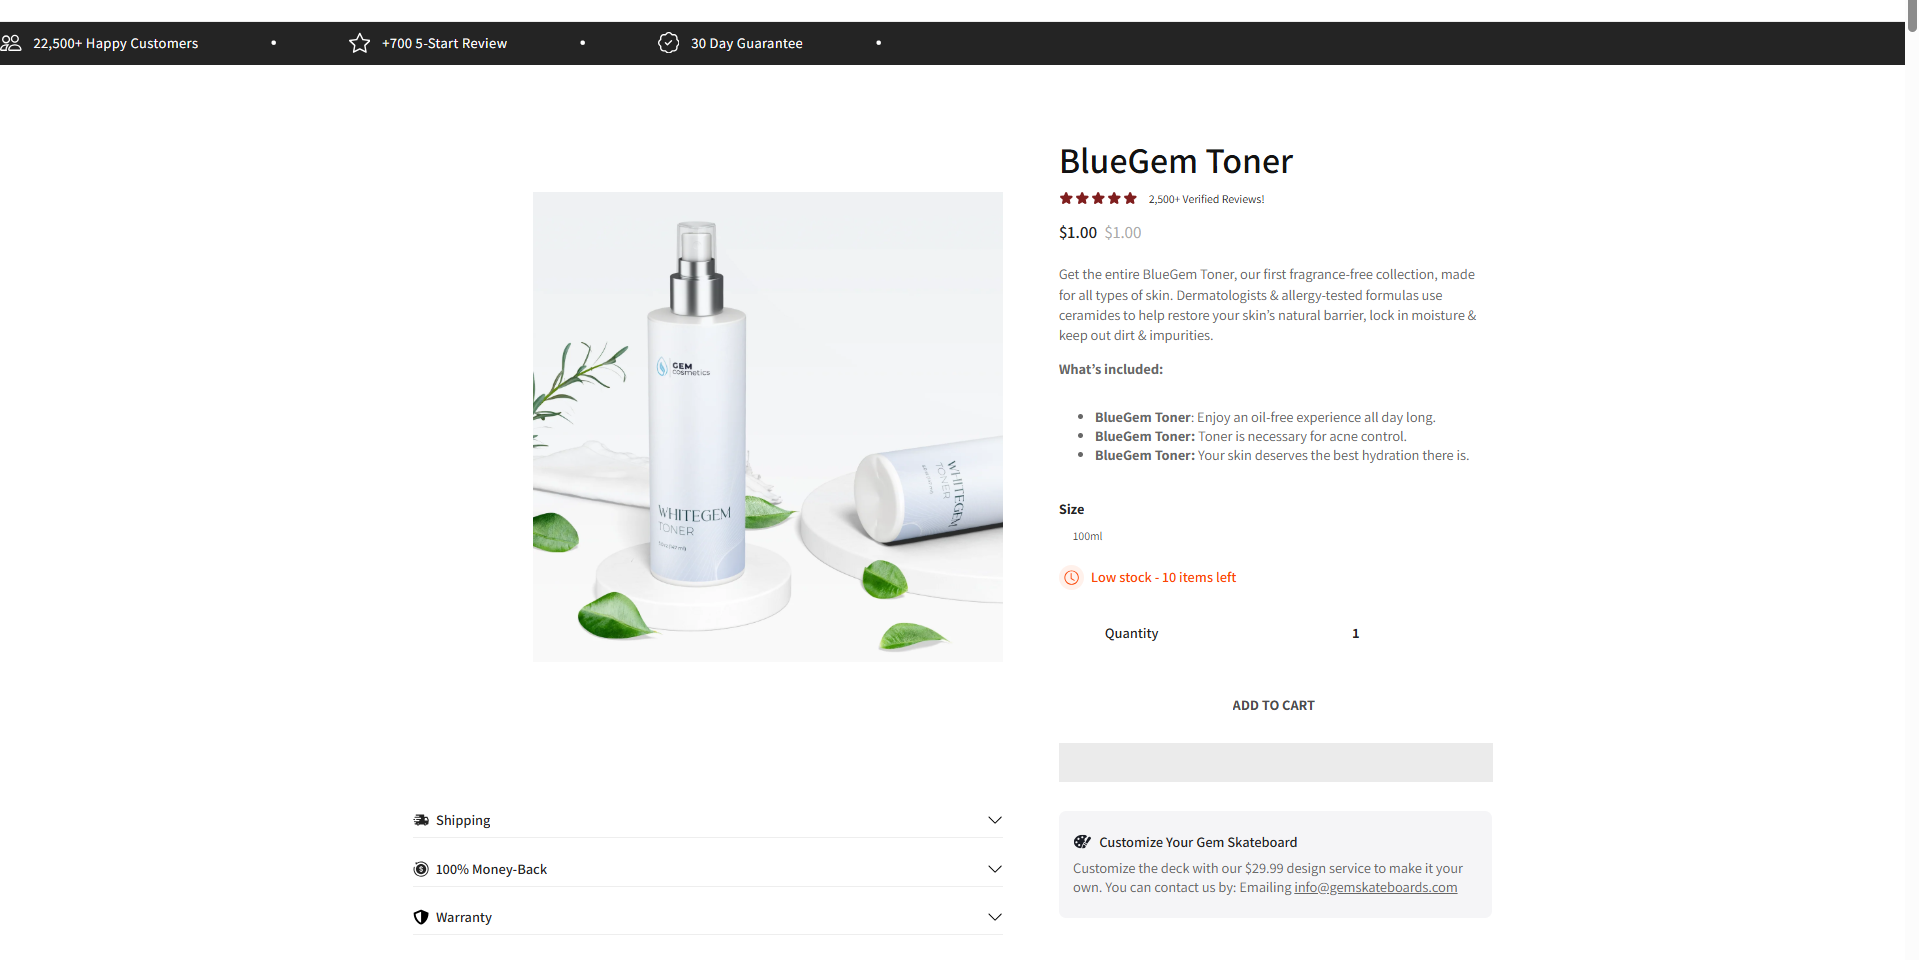Screen dimensions: 1919x960
Task: Click the gray button below Add to Cart
Action: pyautogui.click(x=1275, y=762)
